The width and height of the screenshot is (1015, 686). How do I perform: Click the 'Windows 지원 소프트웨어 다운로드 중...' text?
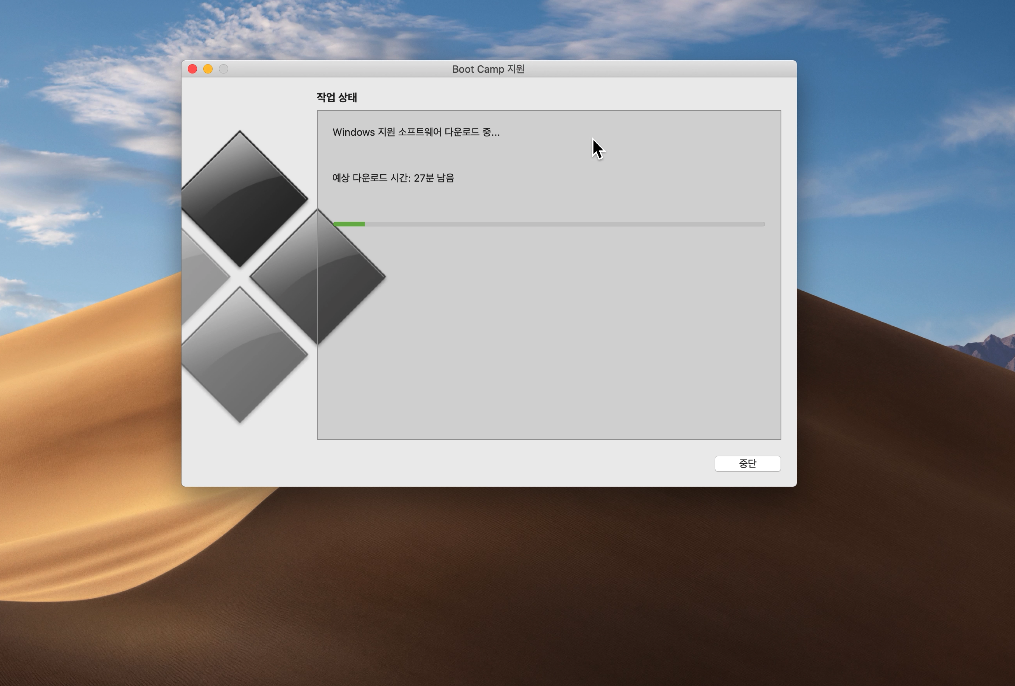pyautogui.click(x=416, y=132)
